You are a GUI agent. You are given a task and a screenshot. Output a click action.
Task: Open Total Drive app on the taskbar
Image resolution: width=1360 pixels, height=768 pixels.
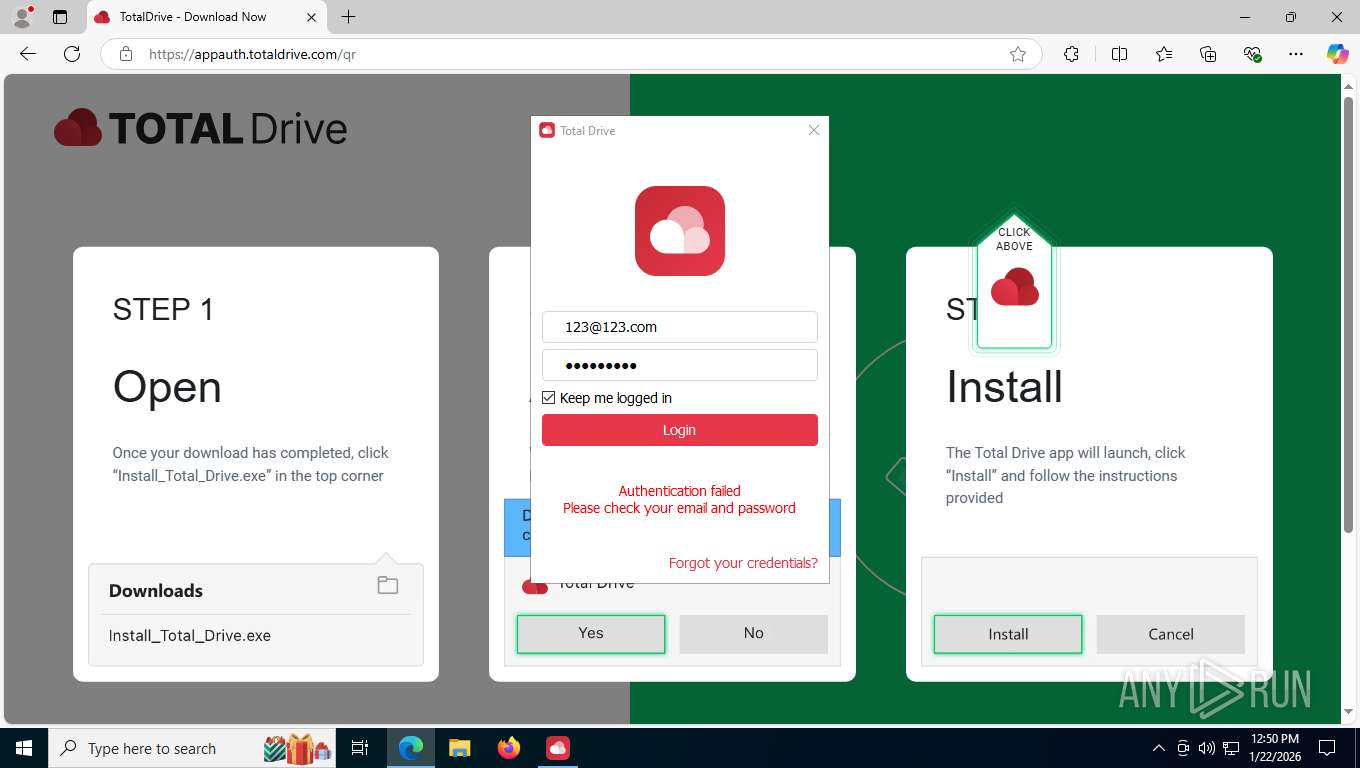coord(558,748)
